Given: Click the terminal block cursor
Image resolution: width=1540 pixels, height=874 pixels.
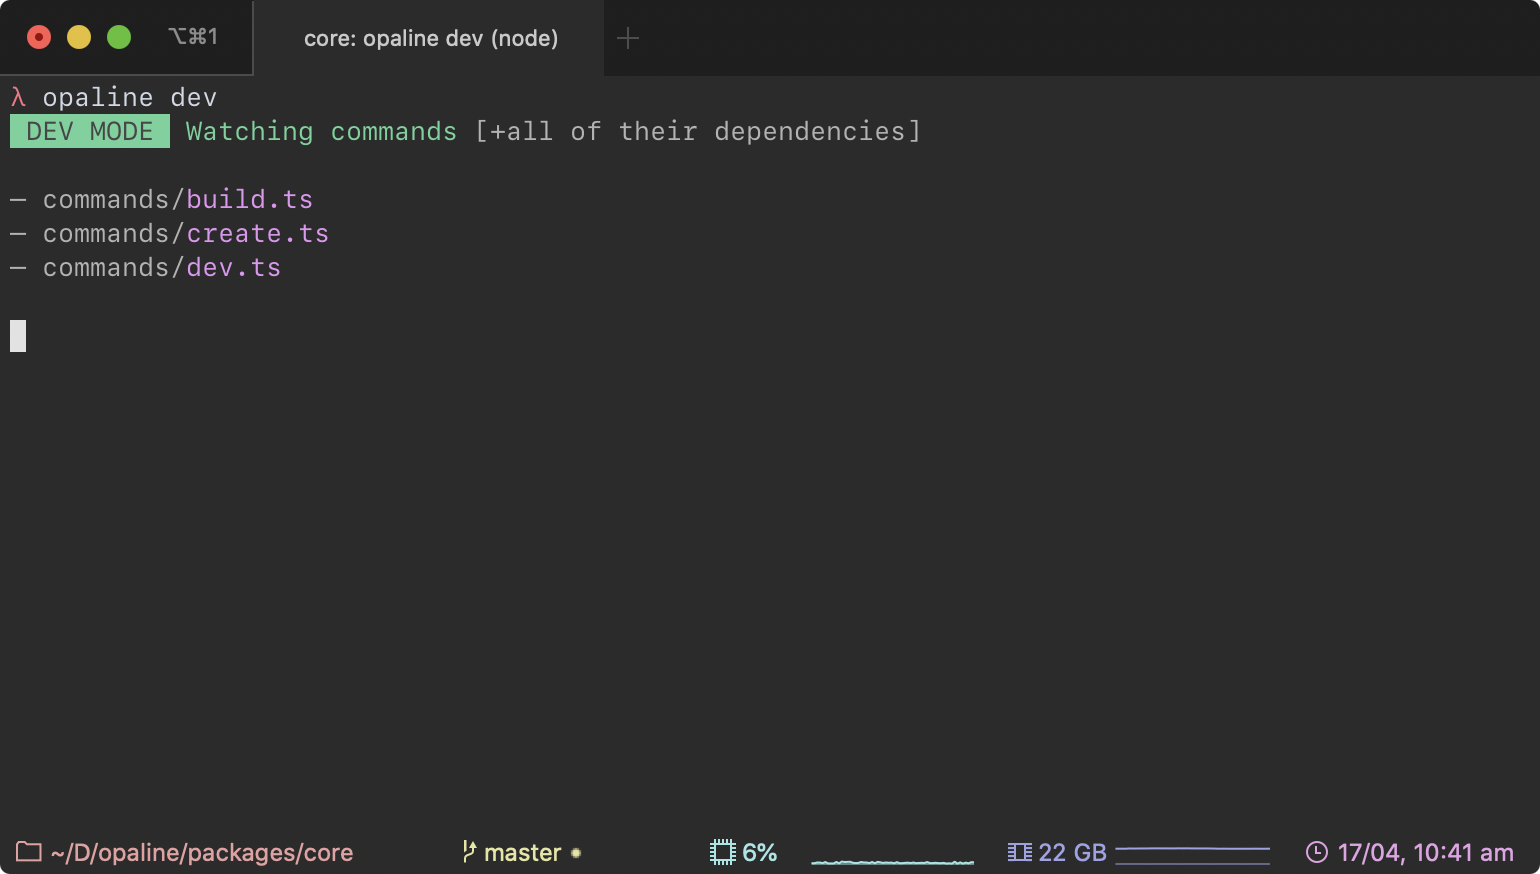Looking at the screenshot, I should [x=18, y=336].
